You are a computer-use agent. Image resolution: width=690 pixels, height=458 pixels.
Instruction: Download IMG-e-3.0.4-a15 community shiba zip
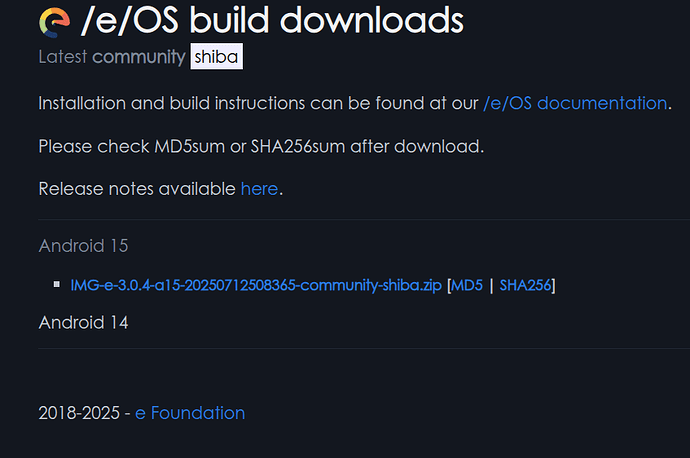point(256,286)
